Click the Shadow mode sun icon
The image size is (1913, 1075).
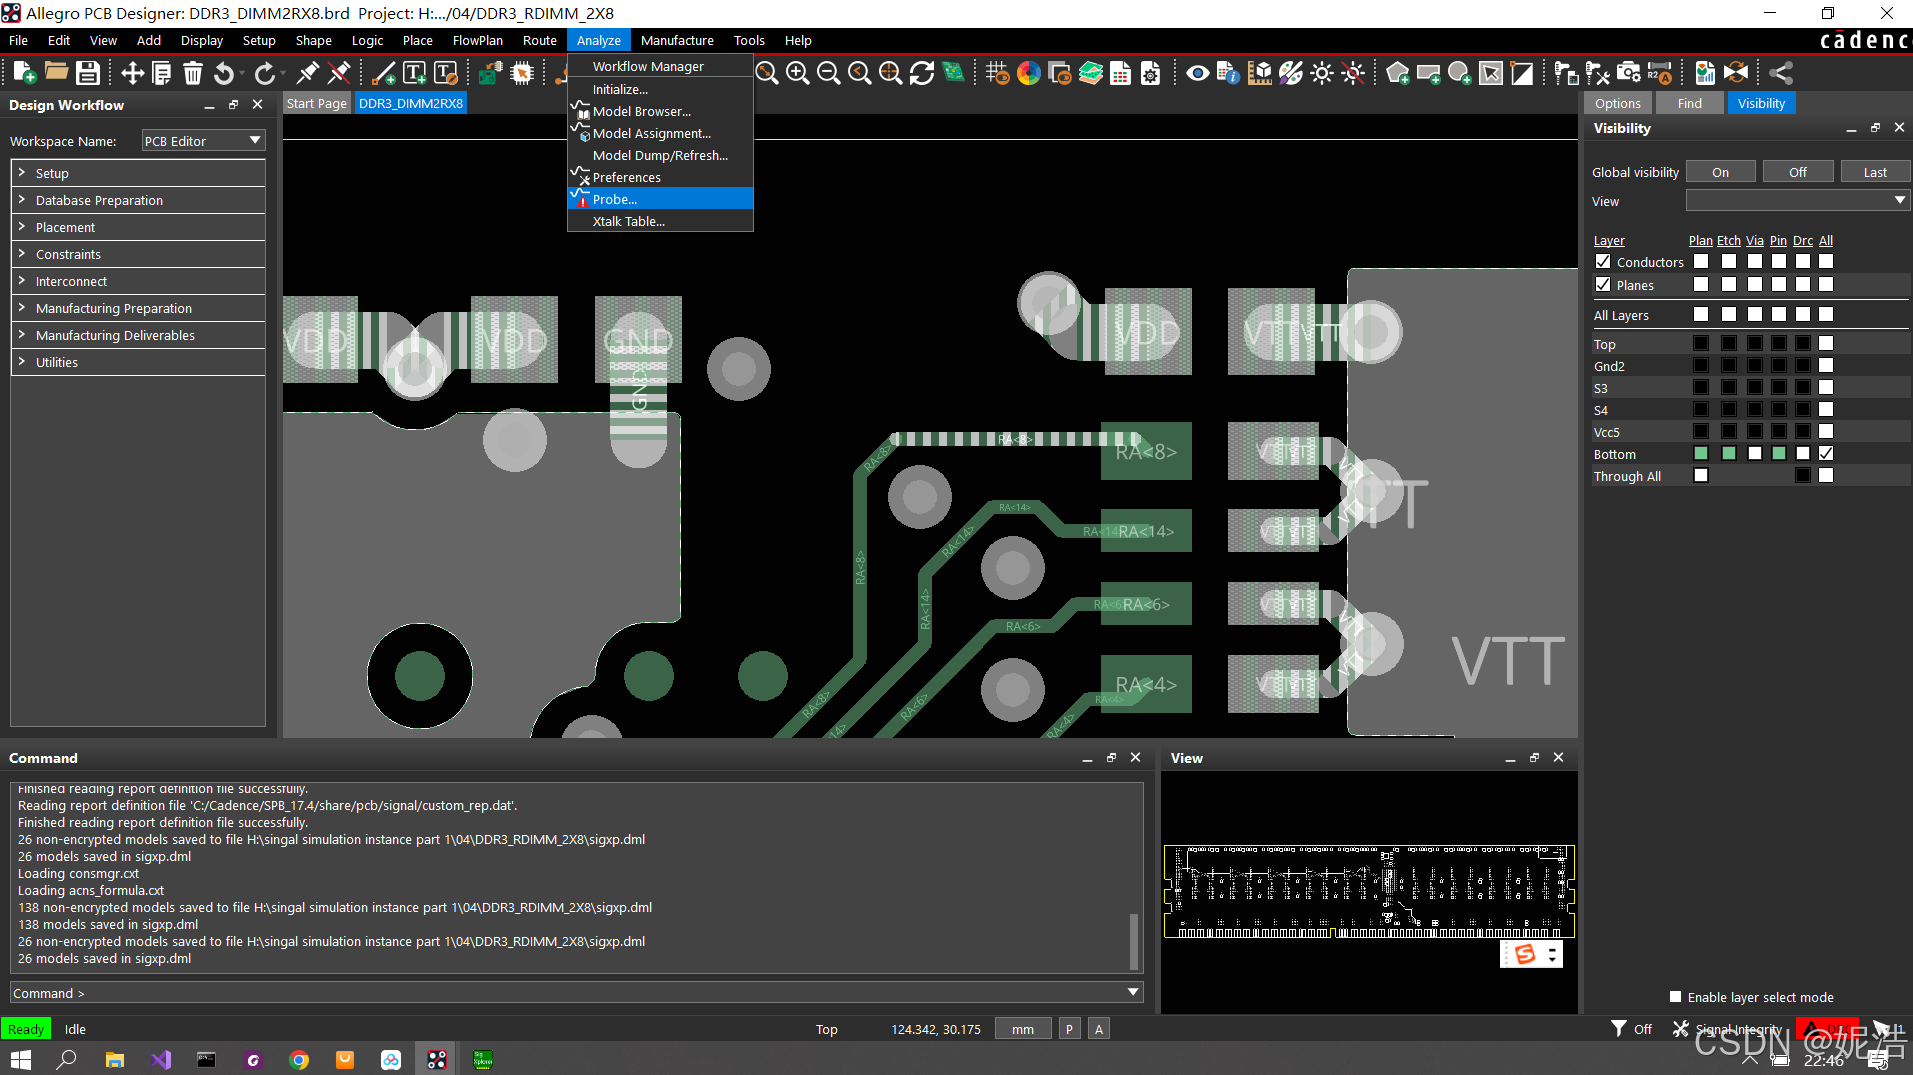(1322, 73)
